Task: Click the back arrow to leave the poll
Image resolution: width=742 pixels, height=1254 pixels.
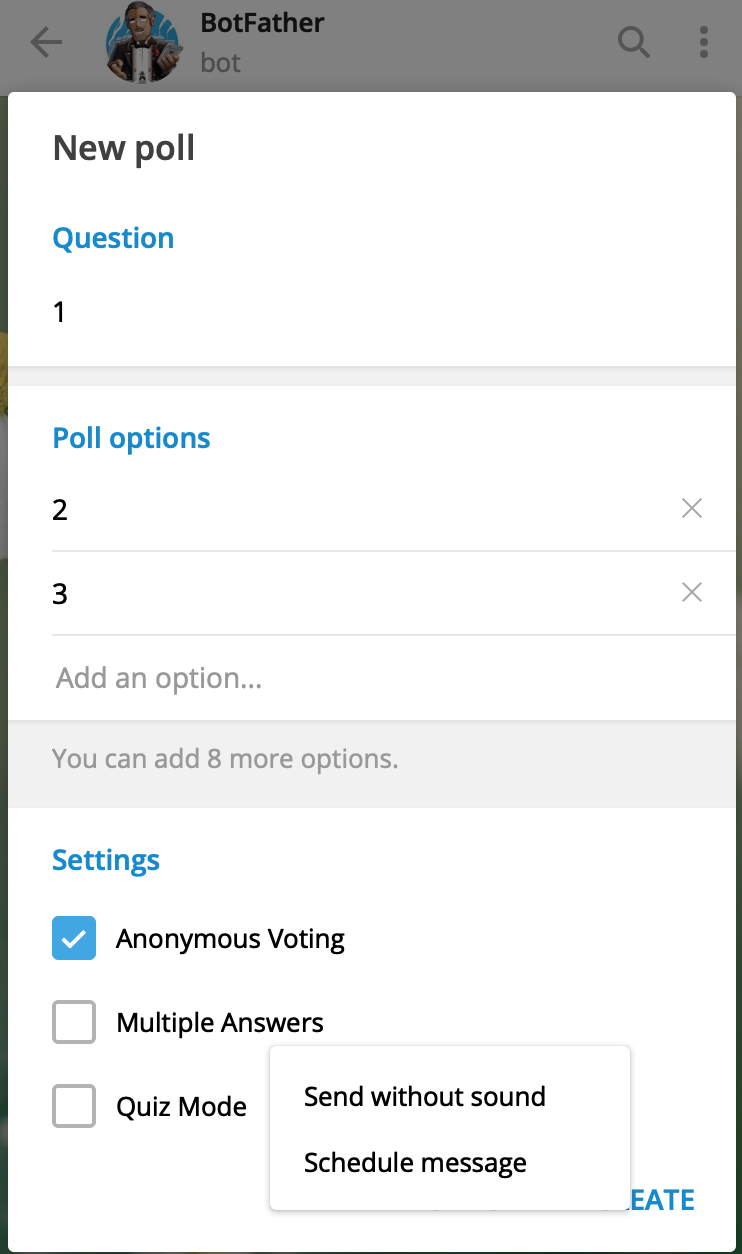Action: [46, 43]
